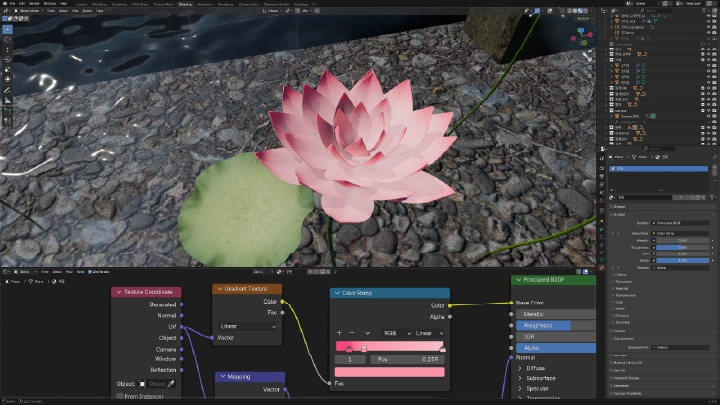The height and width of the screenshot is (405, 720).
Task: Switch to the Shading workspace tab
Action: (x=186, y=4)
